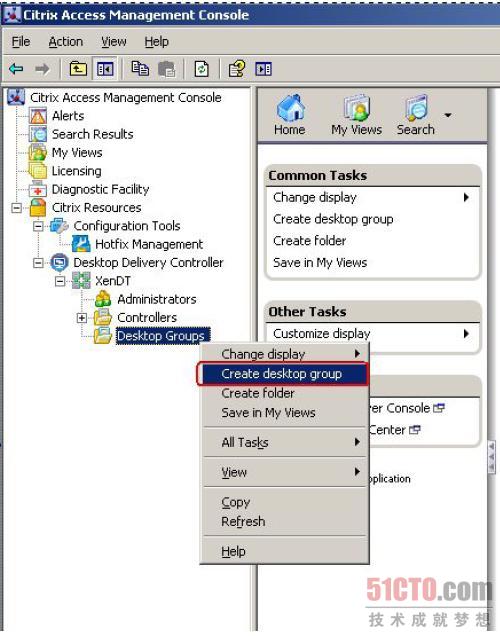Open the dropdown arrow beside Search
500x636 pixels.
point(448,115)
